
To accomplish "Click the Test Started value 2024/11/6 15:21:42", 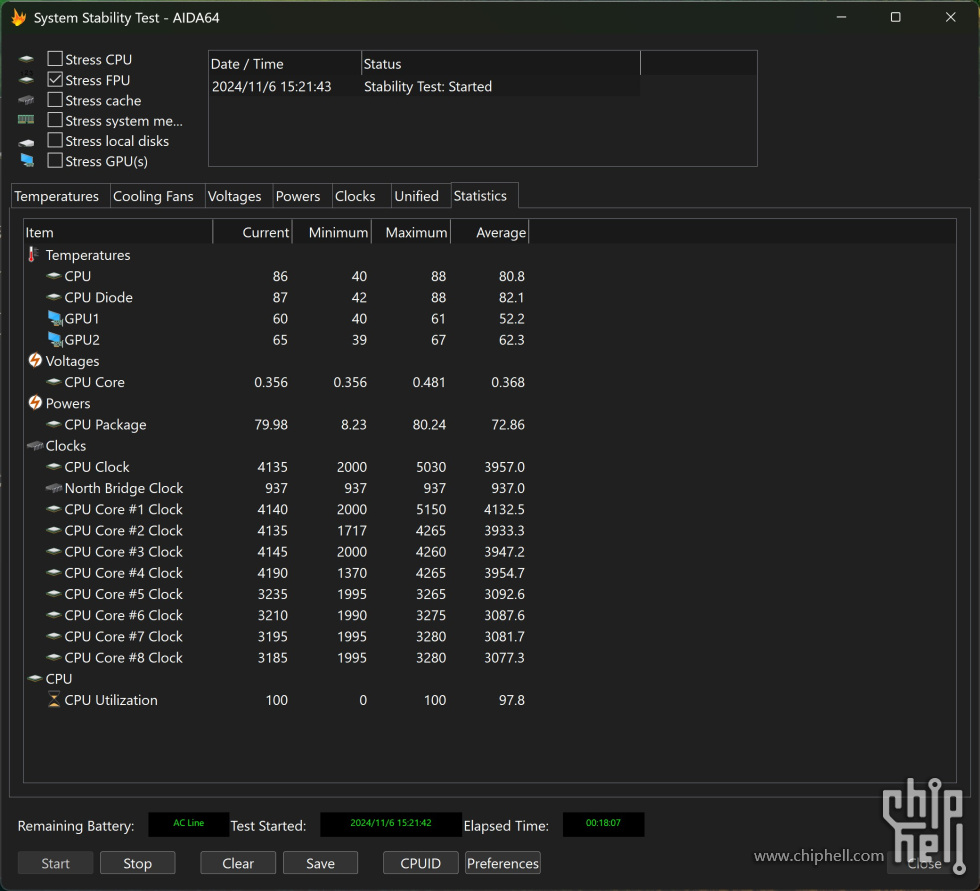I will [x=391, y=823].
